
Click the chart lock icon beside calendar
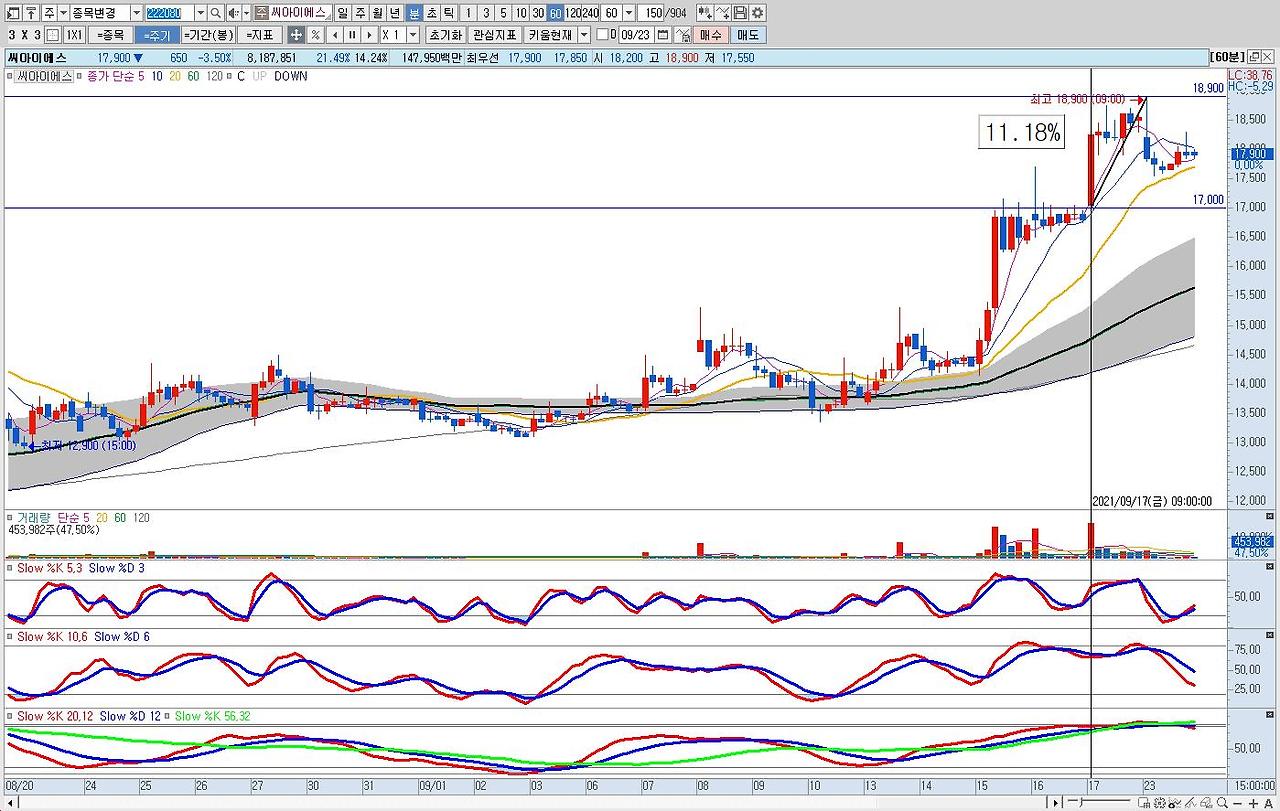point(684,35)
